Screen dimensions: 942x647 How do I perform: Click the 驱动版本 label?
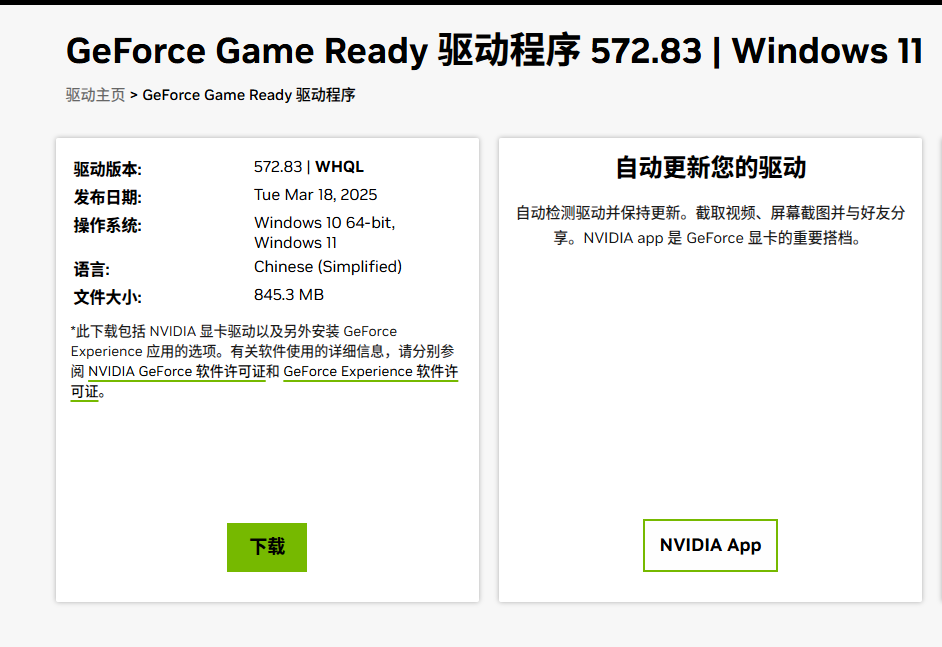point(108,169)
